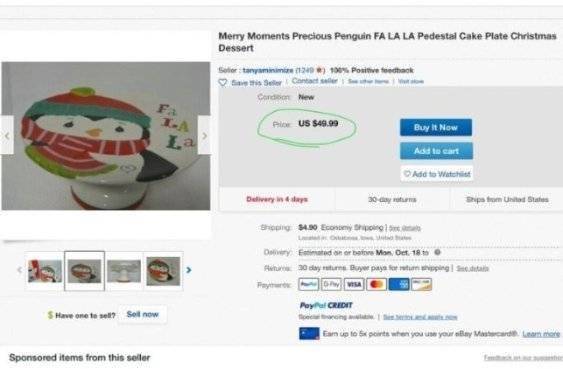
Task: Open the Contact seller link
Action: click(315, 81)
